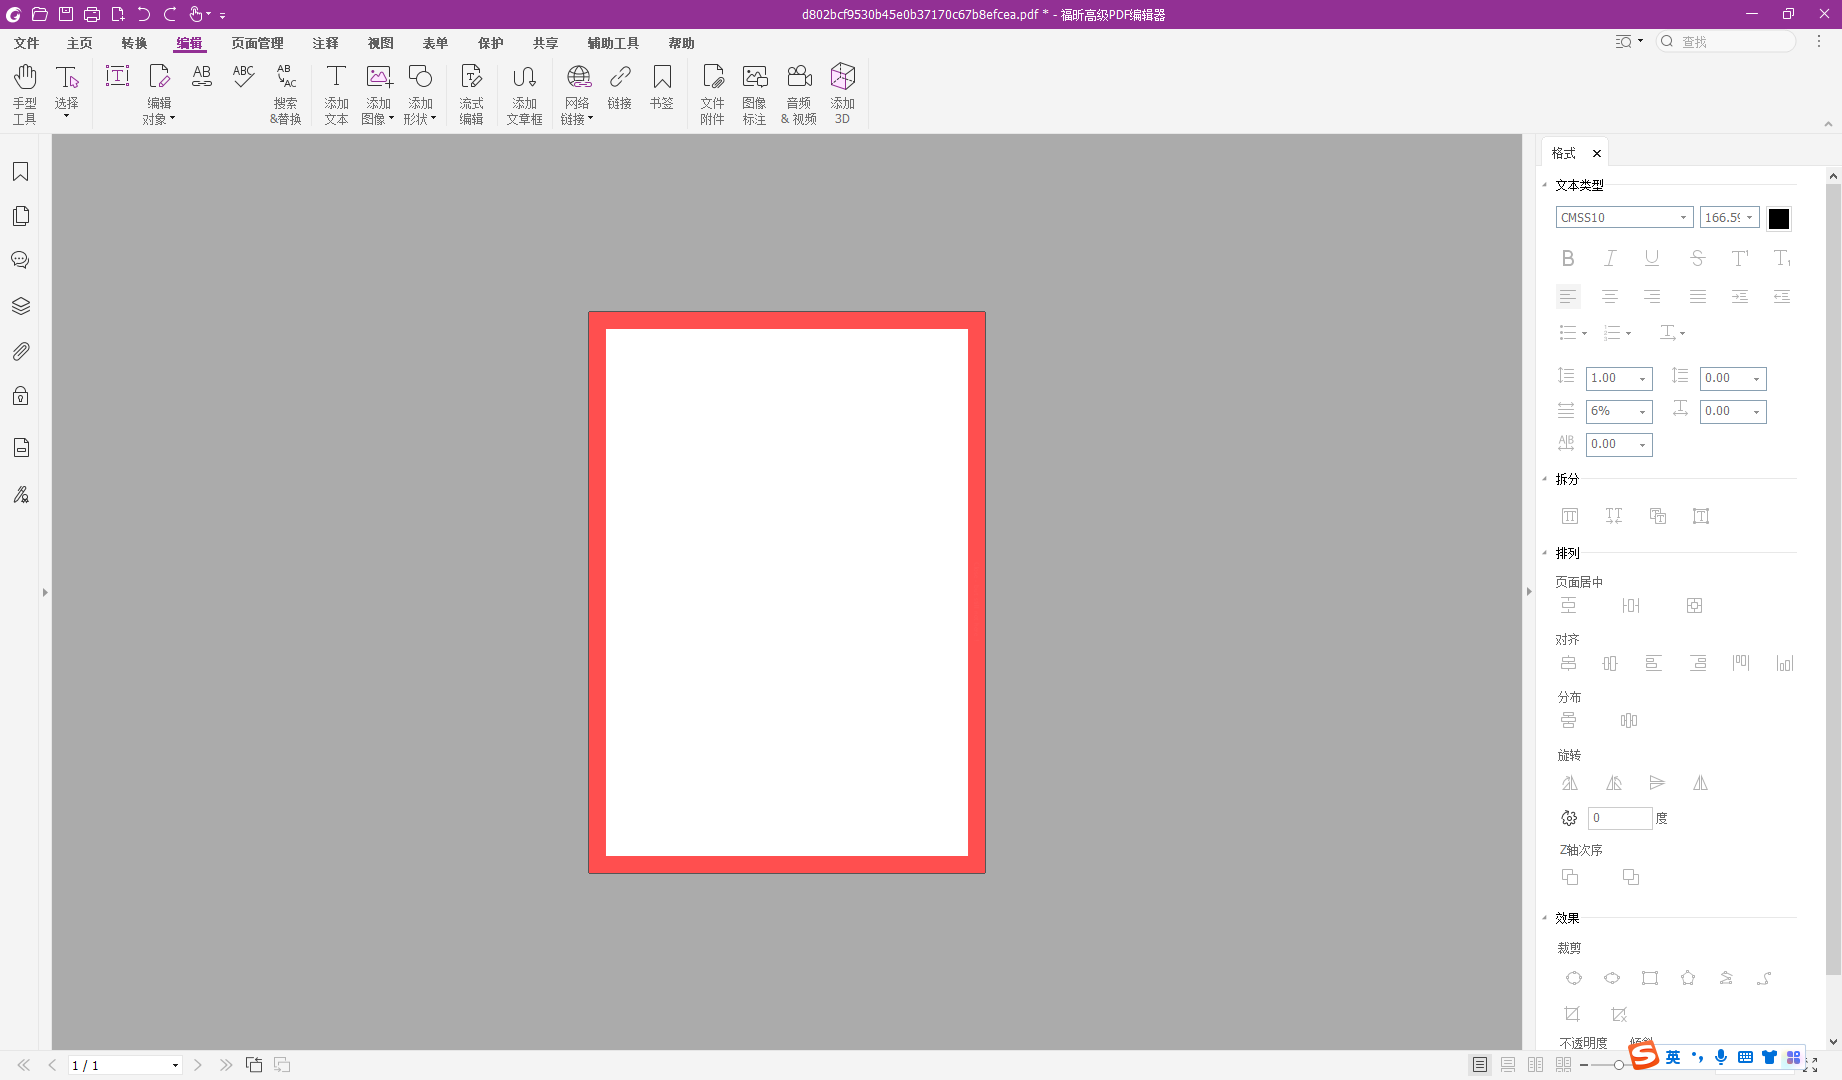Set right text alignment

(1652, 297)
